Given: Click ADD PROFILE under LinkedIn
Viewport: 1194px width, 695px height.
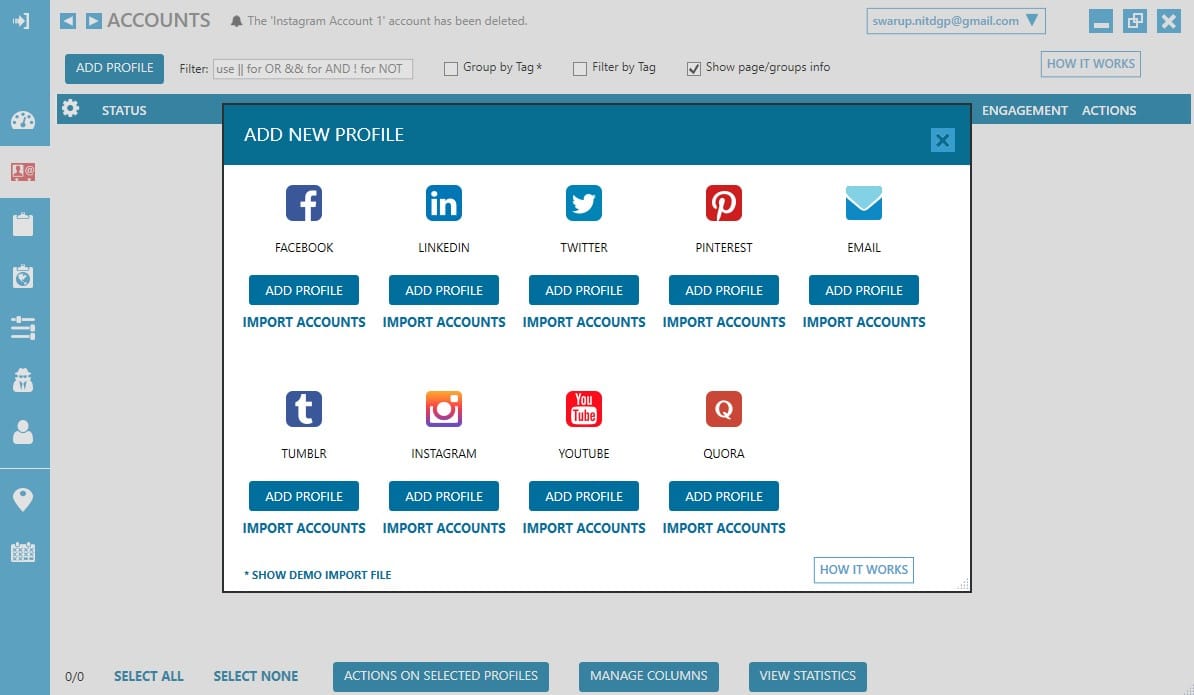Looking at the screenshot, I should tap(444, 290).
